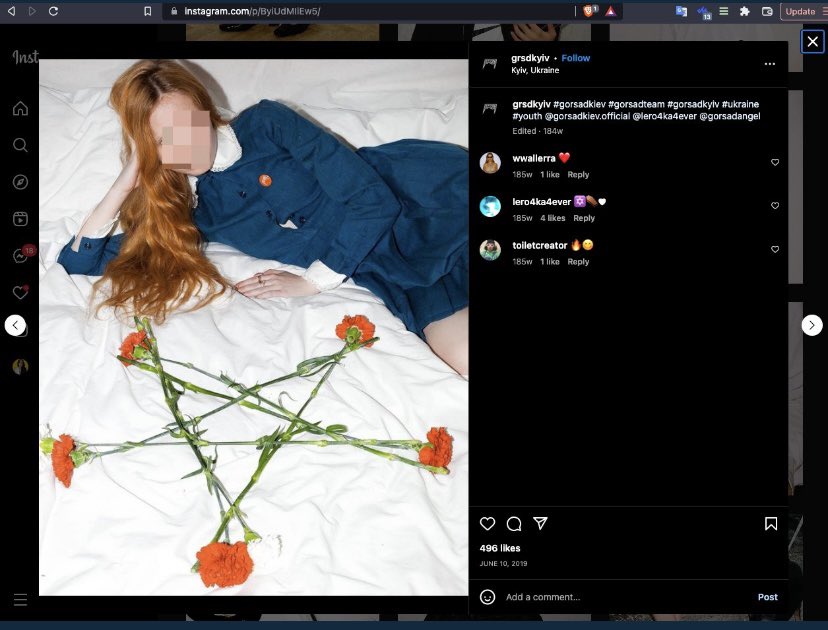
Task: Follow the grsdkyiv account
Action: coord(576,58)
